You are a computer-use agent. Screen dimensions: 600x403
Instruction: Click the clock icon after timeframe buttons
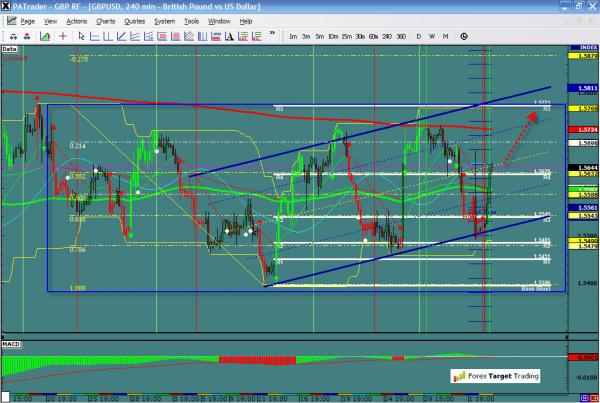tap(464, 36)
